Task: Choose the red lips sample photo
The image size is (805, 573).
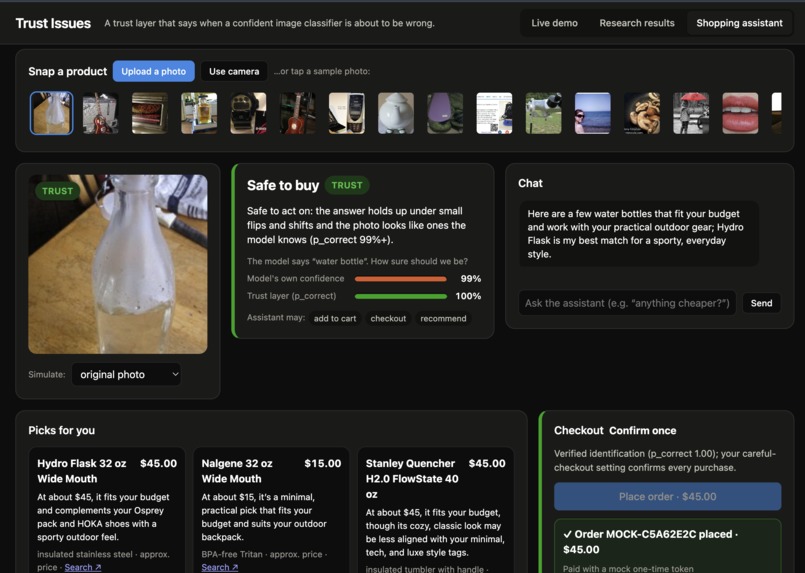Action: point(740,113)
